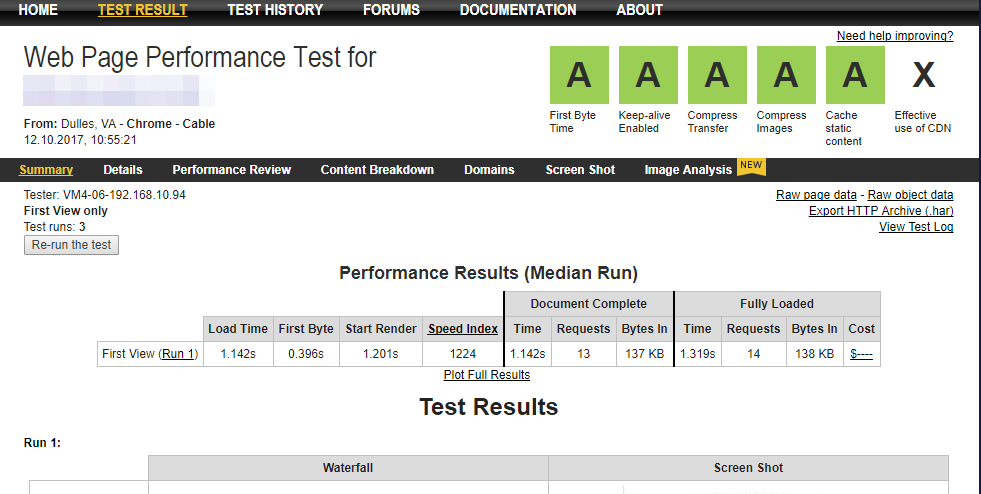Viewport: 981px width, 494px height.
Task: Click the Keep-alive Enabled grade badge
Action: click(648, 75)
